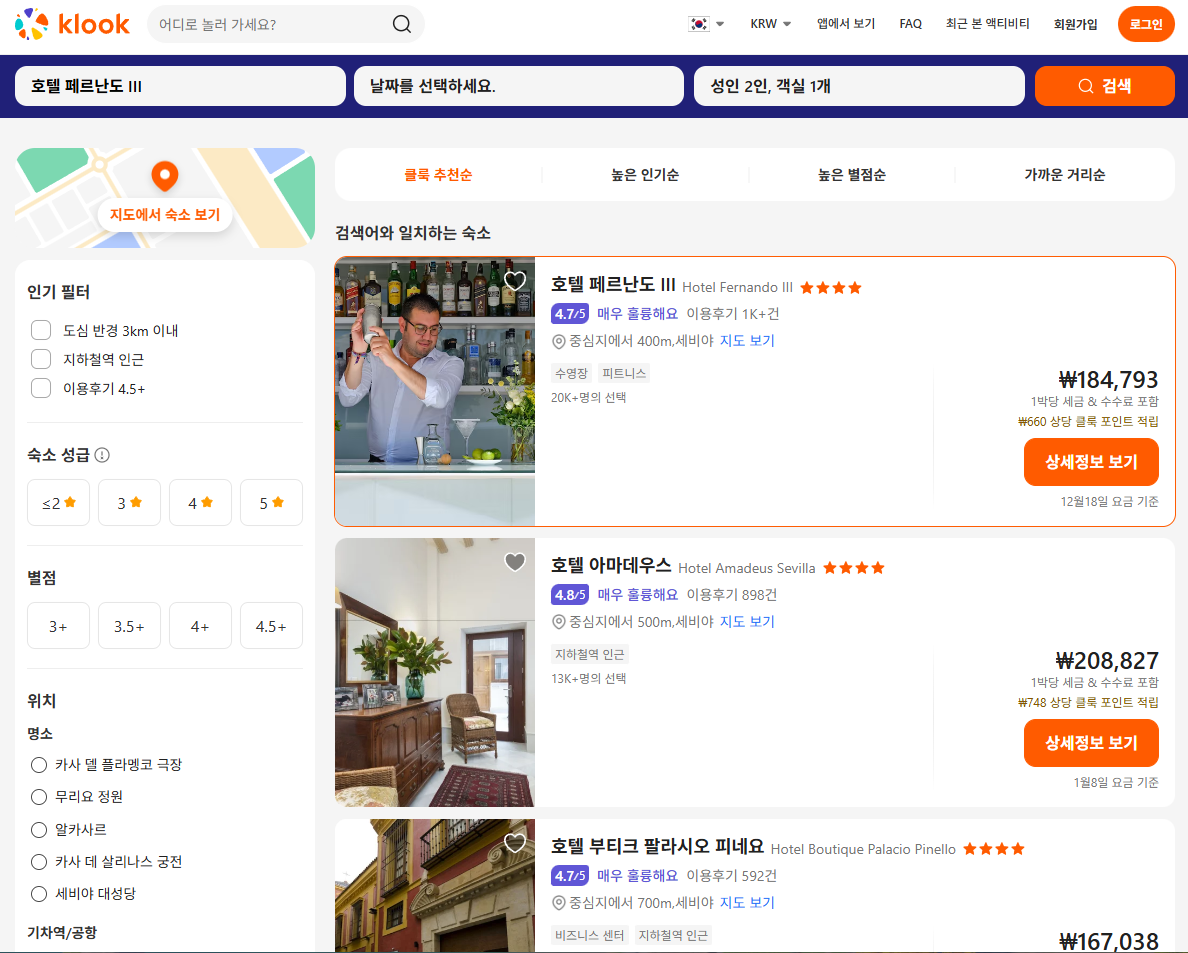Click the 숙소 성급 info icon

[102, 455]
